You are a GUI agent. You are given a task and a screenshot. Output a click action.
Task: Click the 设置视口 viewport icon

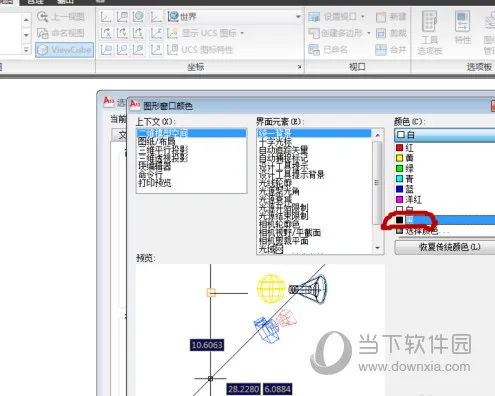(314, 17)
